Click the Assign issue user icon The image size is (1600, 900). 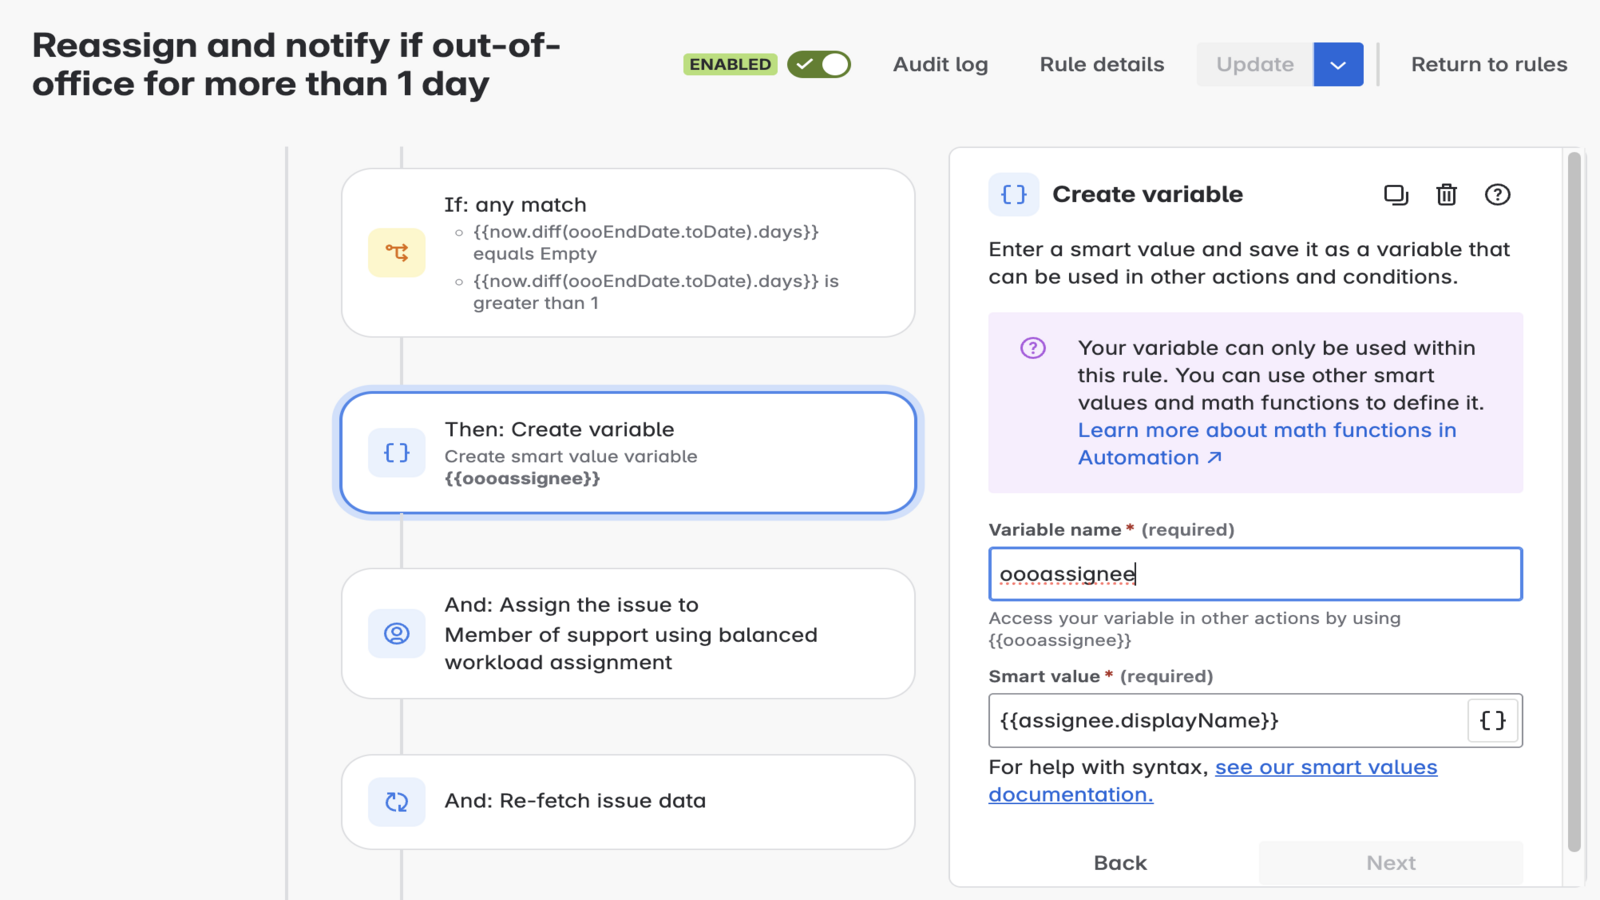[397, 634]
